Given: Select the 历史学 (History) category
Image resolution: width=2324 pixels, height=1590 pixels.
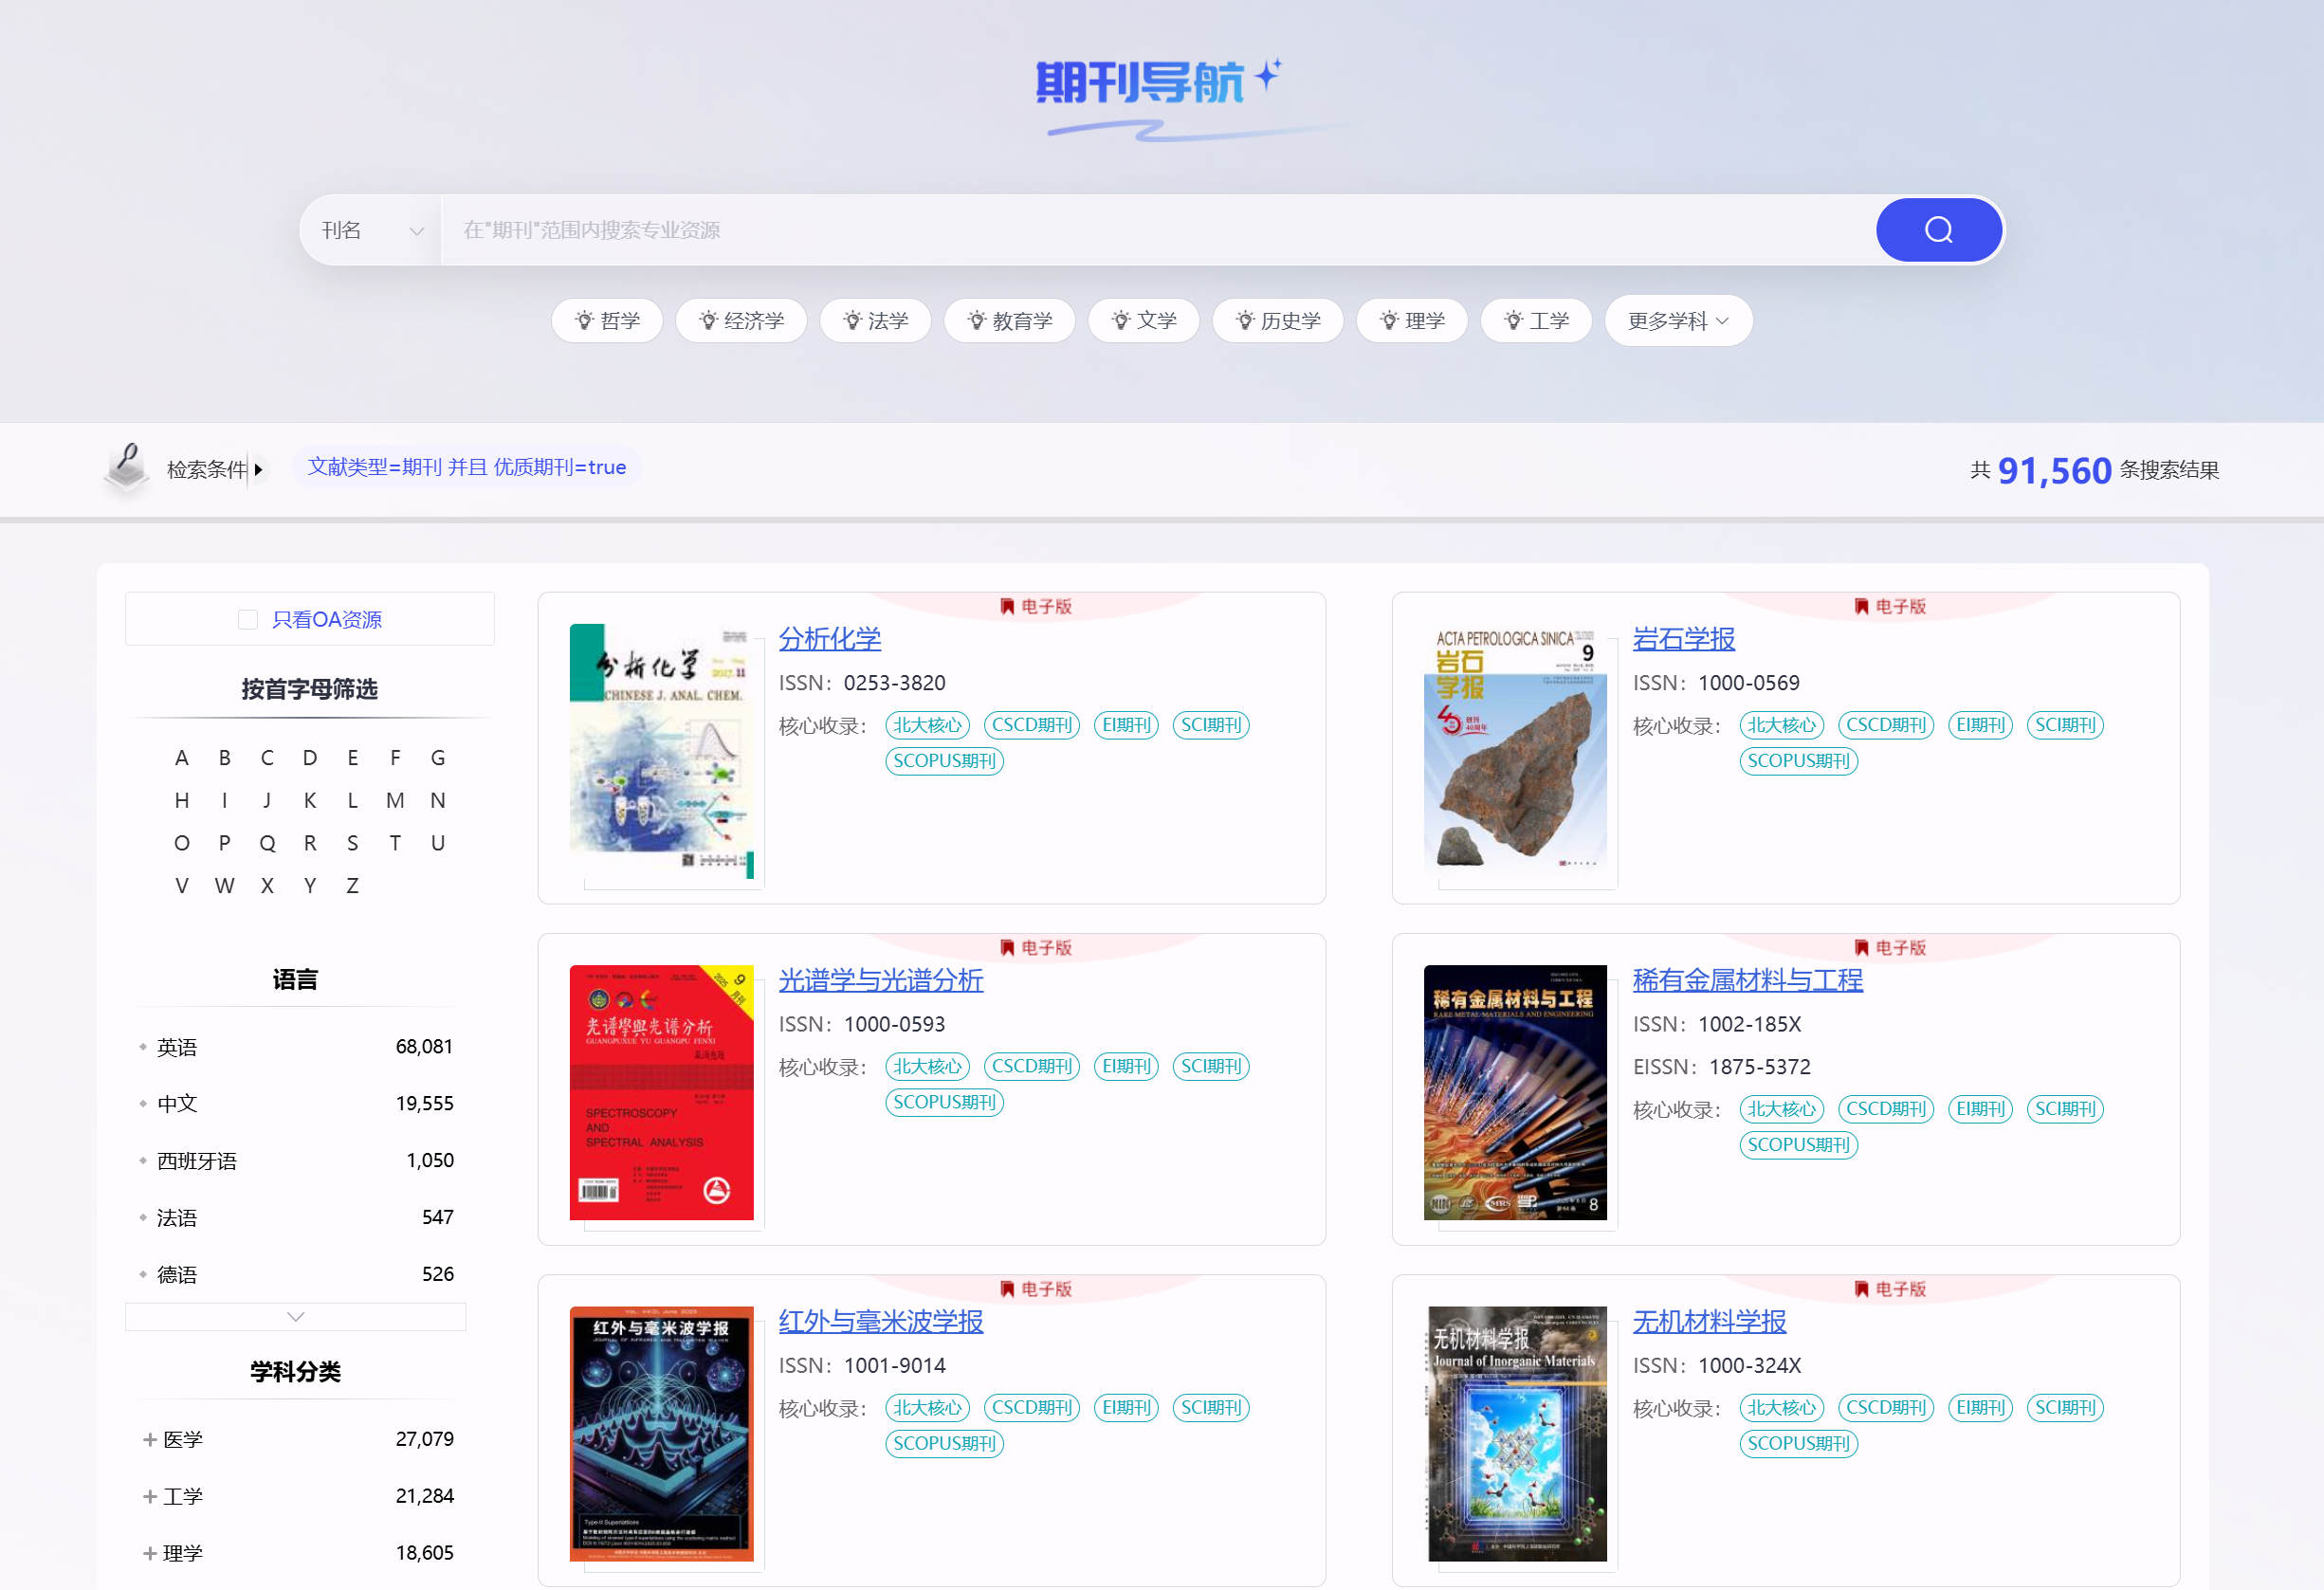Looking at the screenshot, I should (x=1277, y=320).
